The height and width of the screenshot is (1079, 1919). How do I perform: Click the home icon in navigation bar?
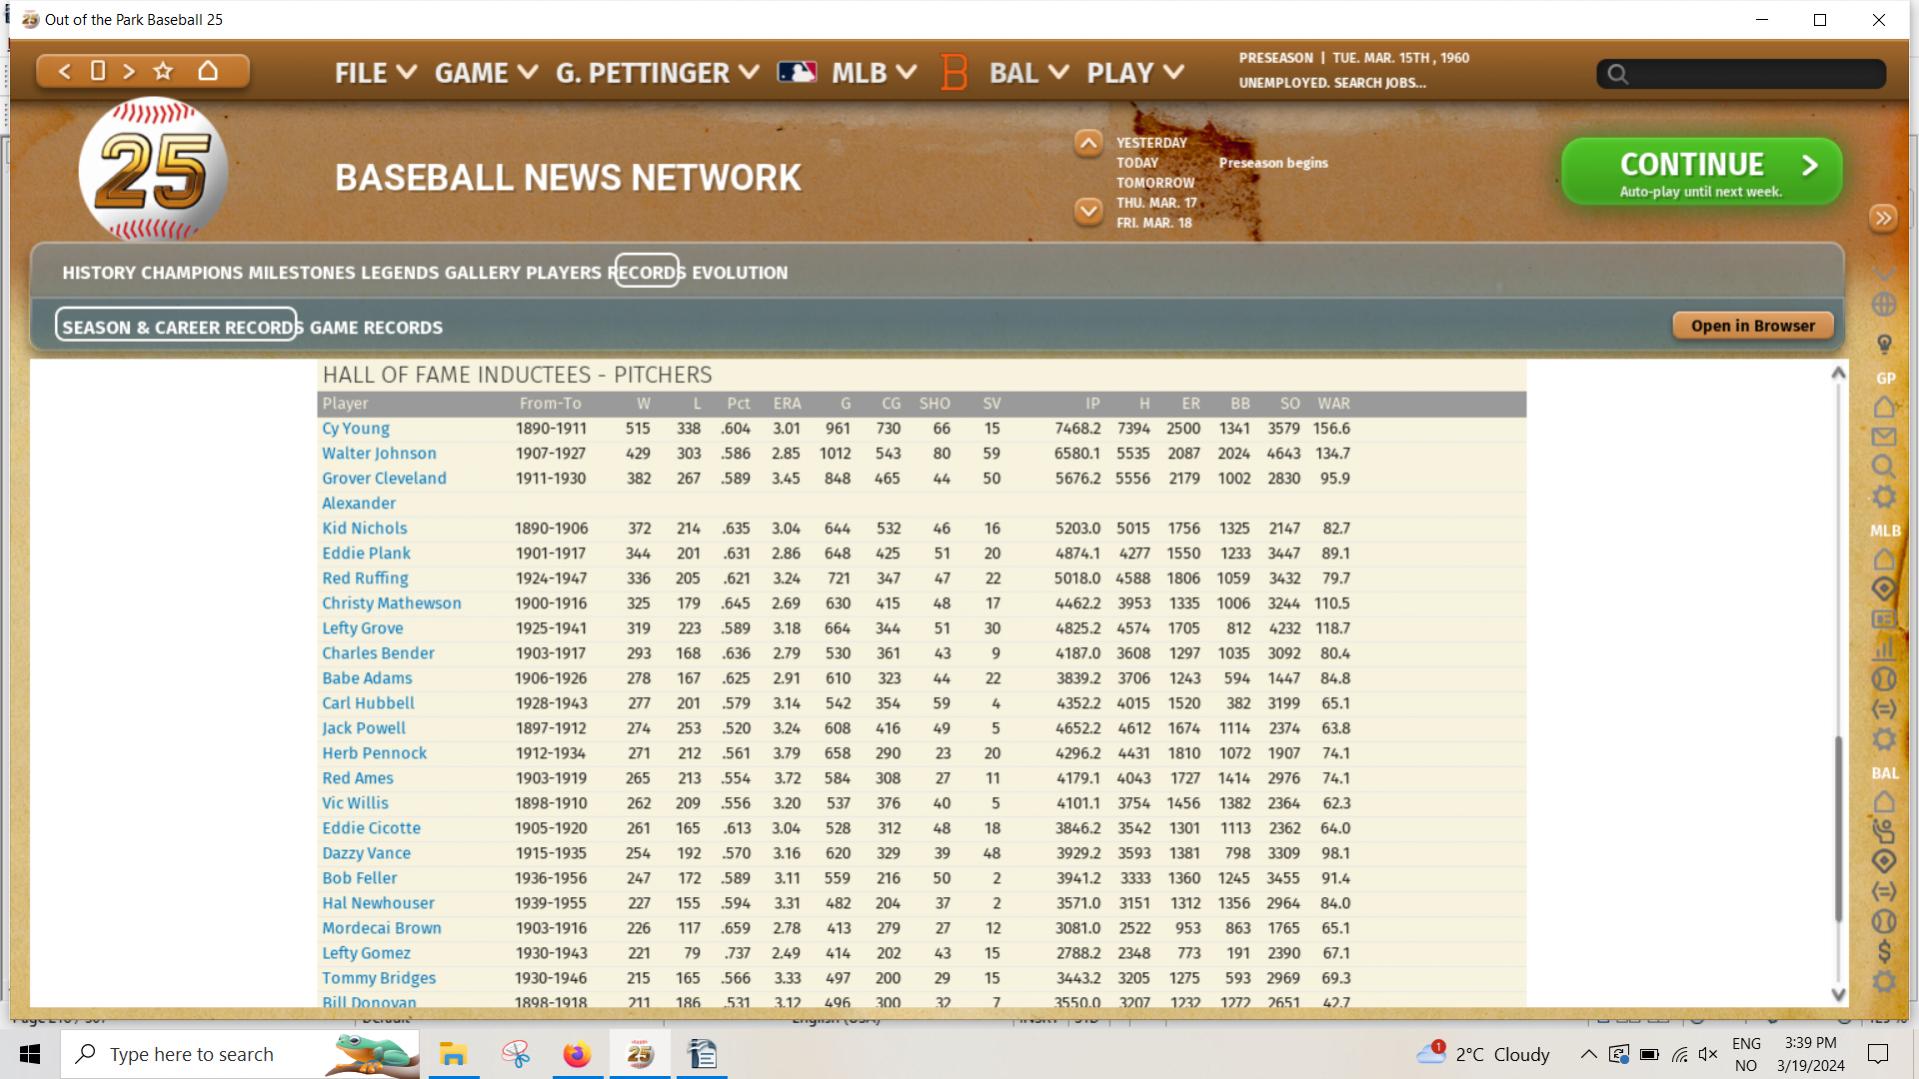(x=208, y=71)
